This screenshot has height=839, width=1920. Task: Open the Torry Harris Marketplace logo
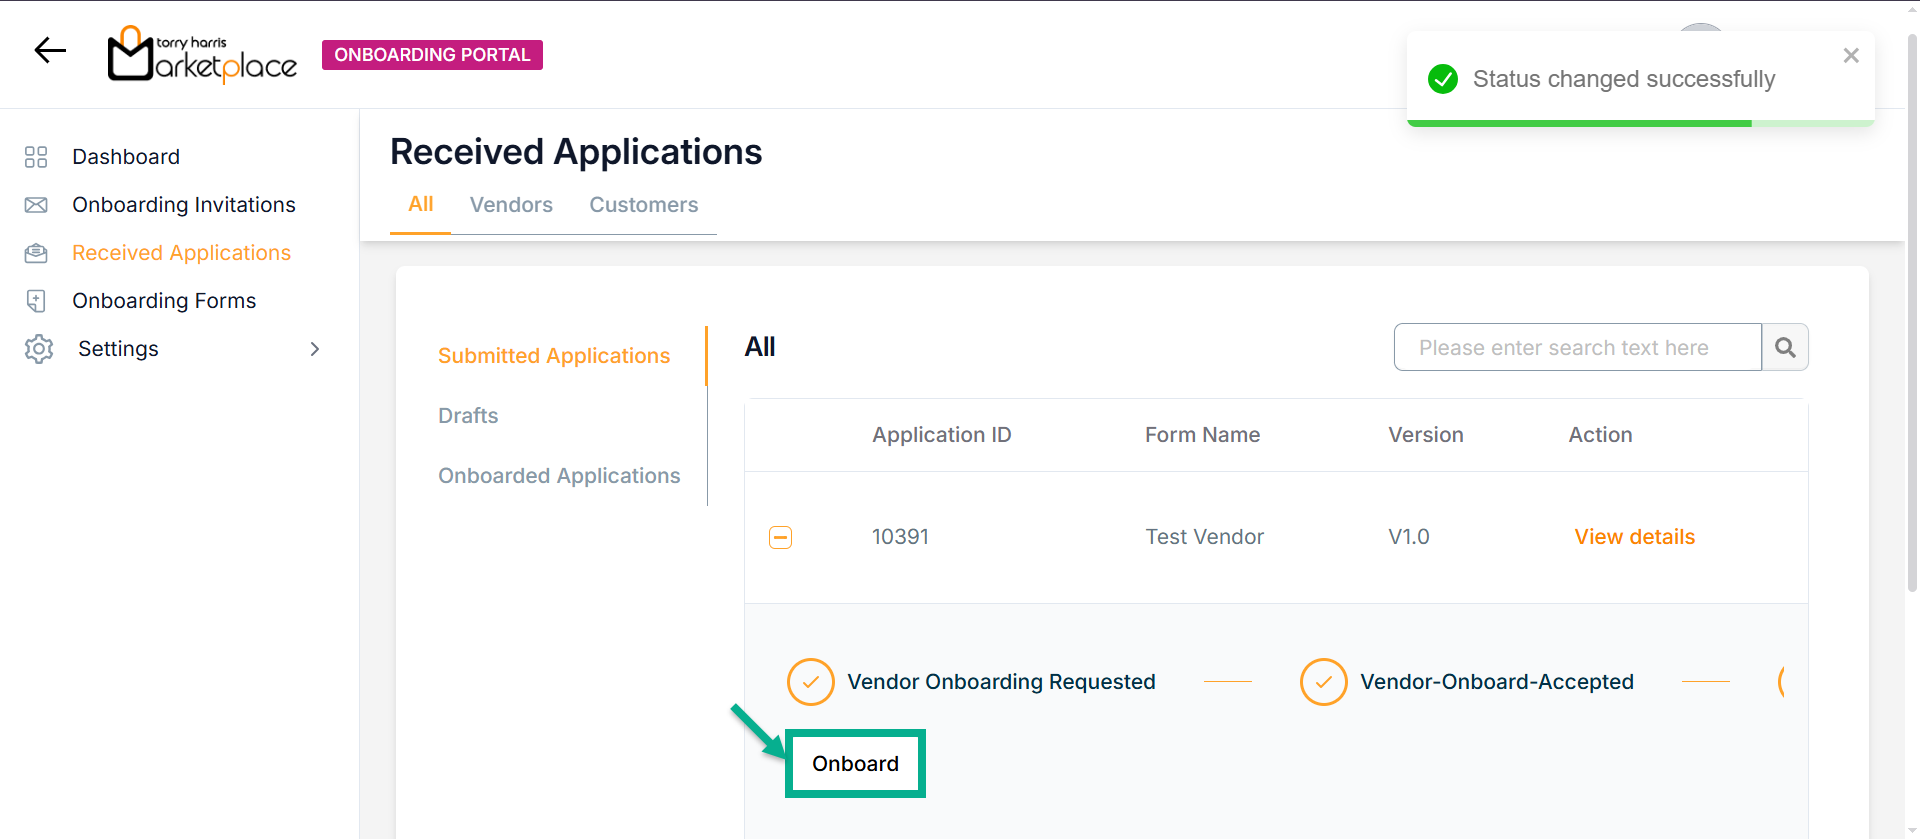coord(202,54)
